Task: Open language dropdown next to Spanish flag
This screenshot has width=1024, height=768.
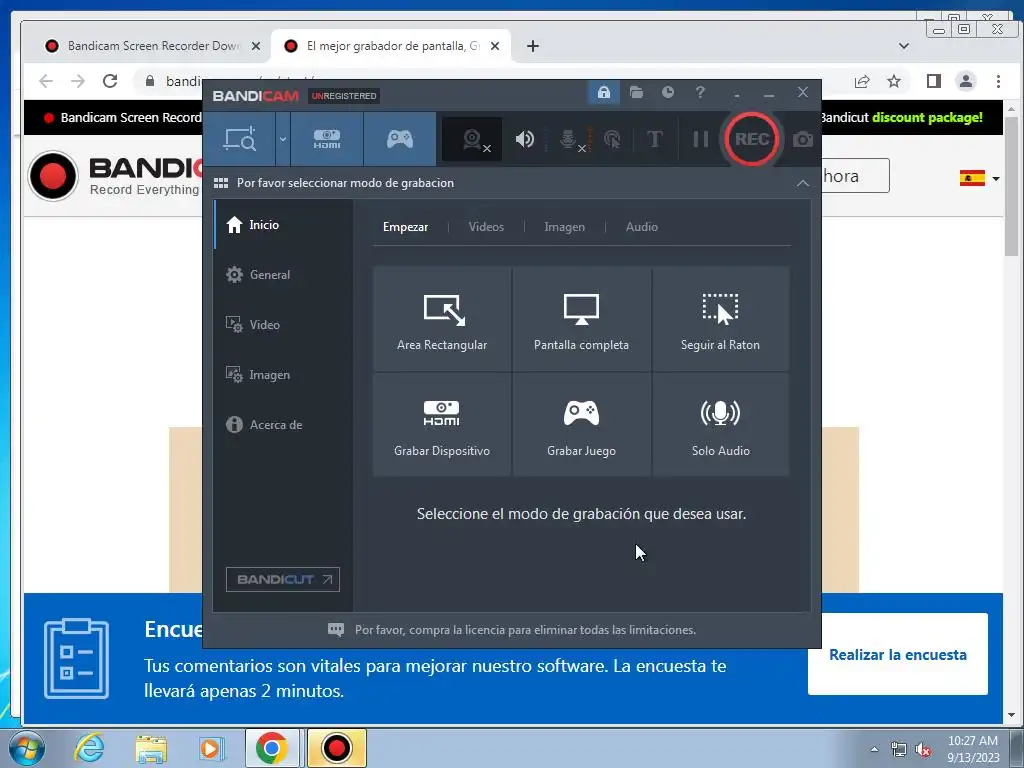Action: click(995, 178)
